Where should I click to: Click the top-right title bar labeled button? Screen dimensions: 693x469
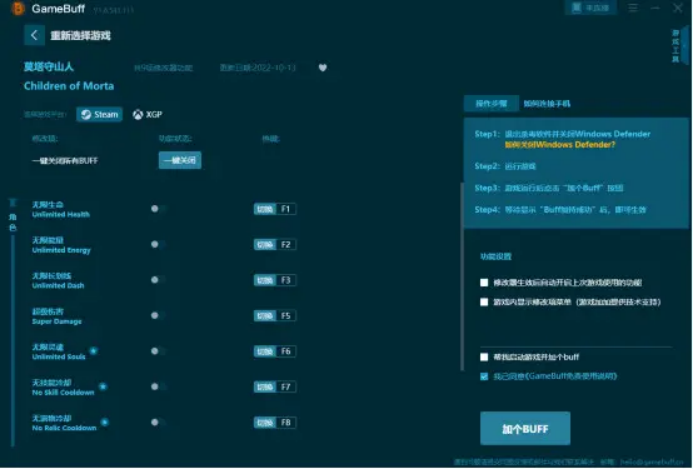(590, 8)
